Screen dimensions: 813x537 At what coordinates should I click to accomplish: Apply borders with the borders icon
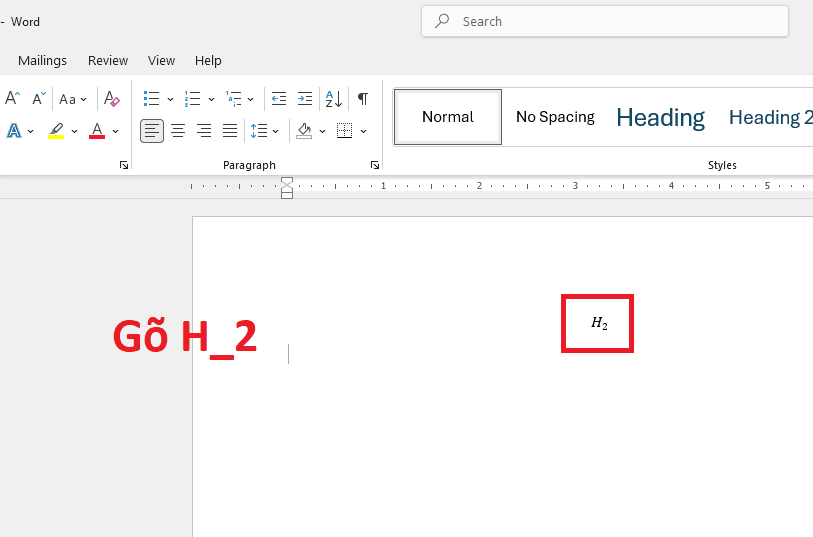click(x=344, y=131)
